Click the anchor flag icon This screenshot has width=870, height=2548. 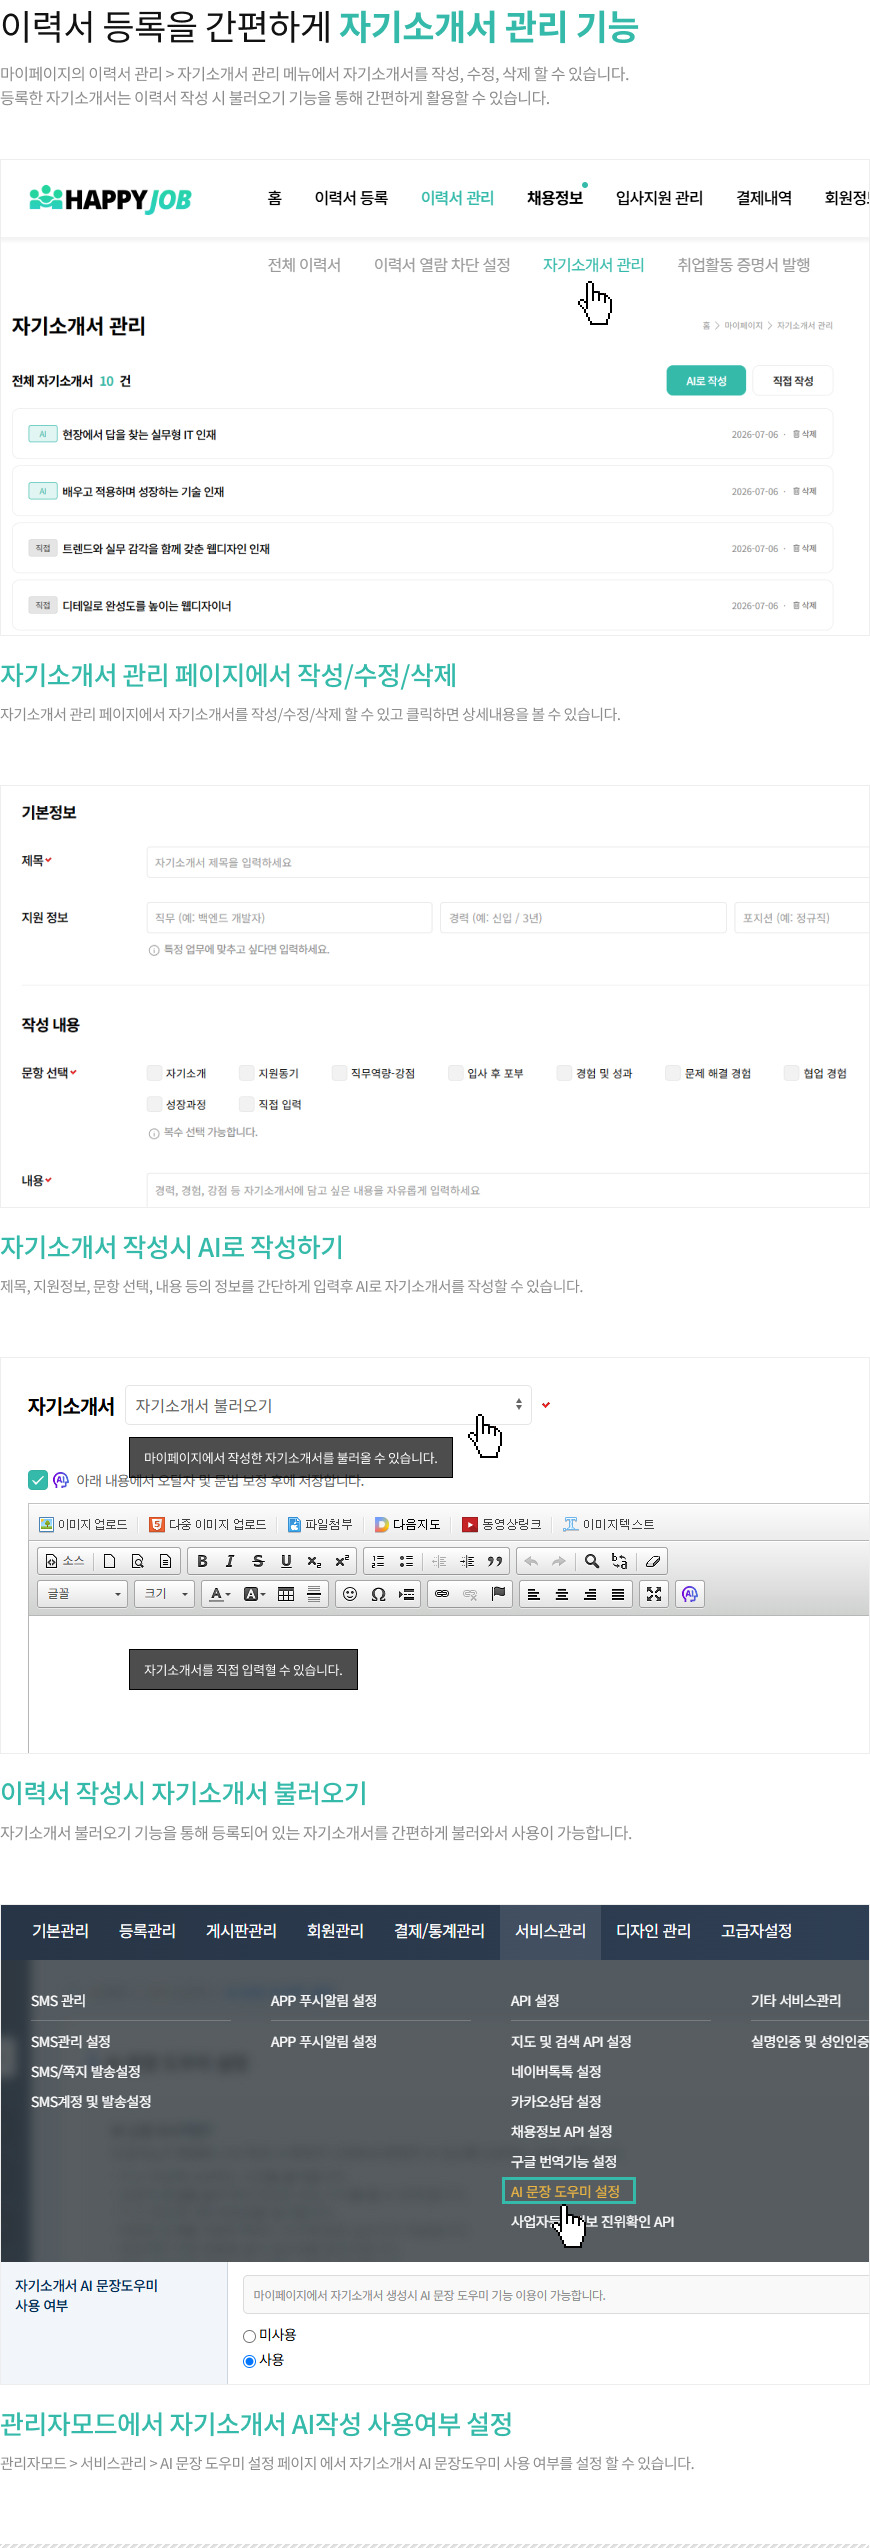point(498,1594)
